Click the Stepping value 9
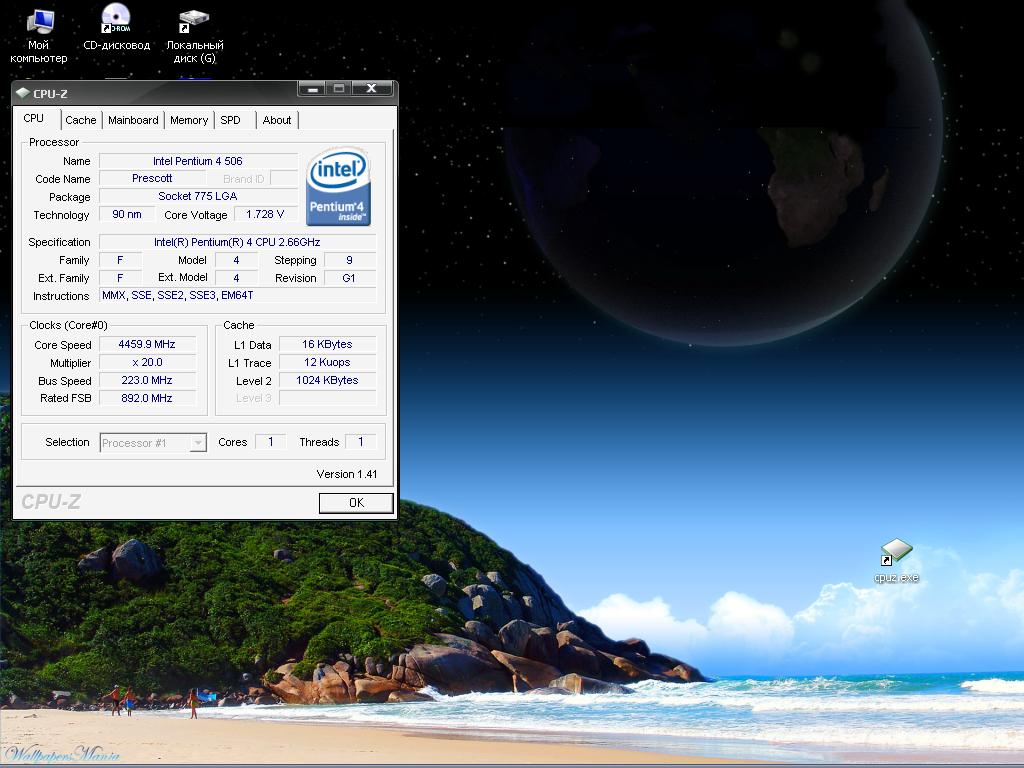Image resolution: width=1024 pixels, height=768 pixels. [349, 260]
